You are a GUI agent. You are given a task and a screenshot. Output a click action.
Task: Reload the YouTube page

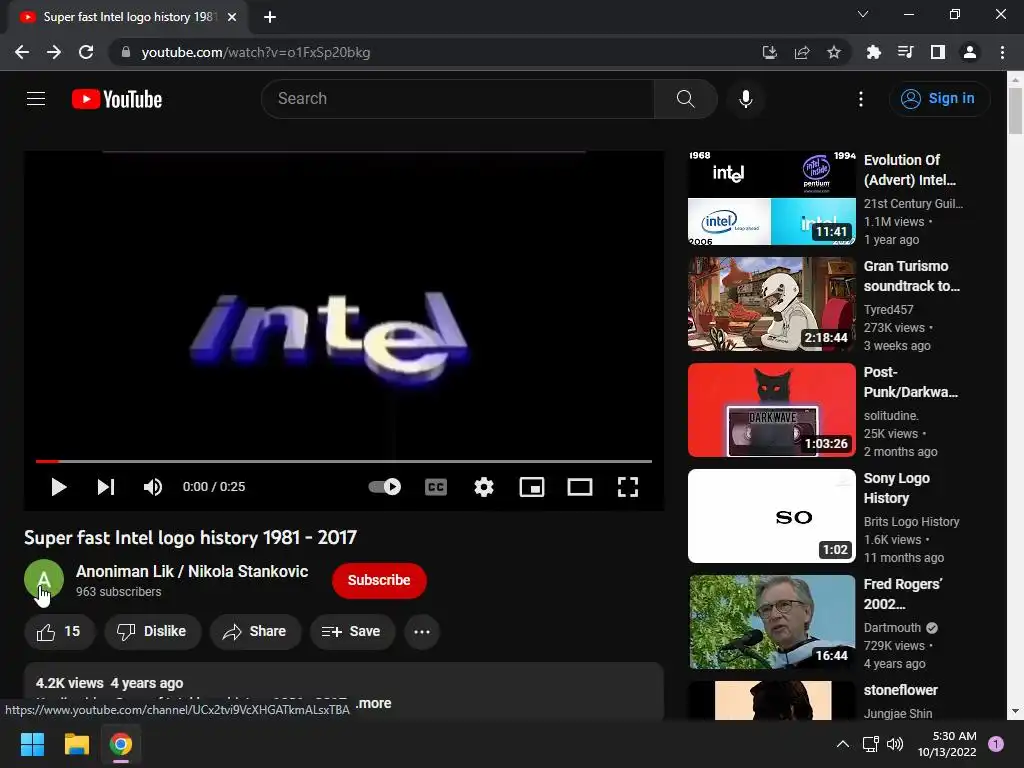pos(86,52)
